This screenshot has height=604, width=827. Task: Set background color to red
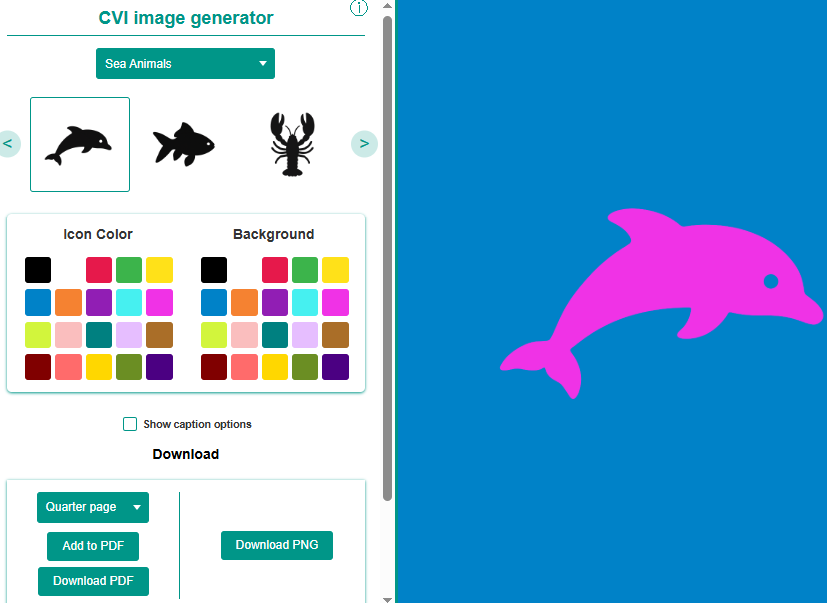pyautogui.click(x=275, y=270)
